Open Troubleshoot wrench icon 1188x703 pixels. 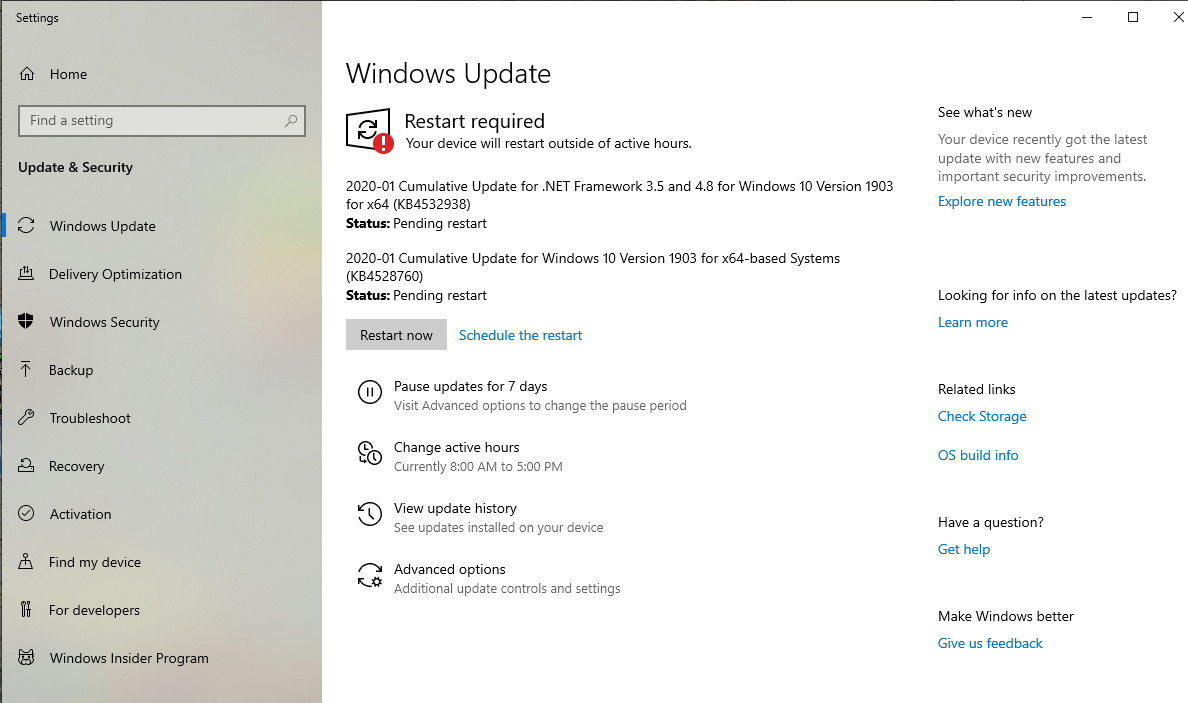(x=27, y=418)
